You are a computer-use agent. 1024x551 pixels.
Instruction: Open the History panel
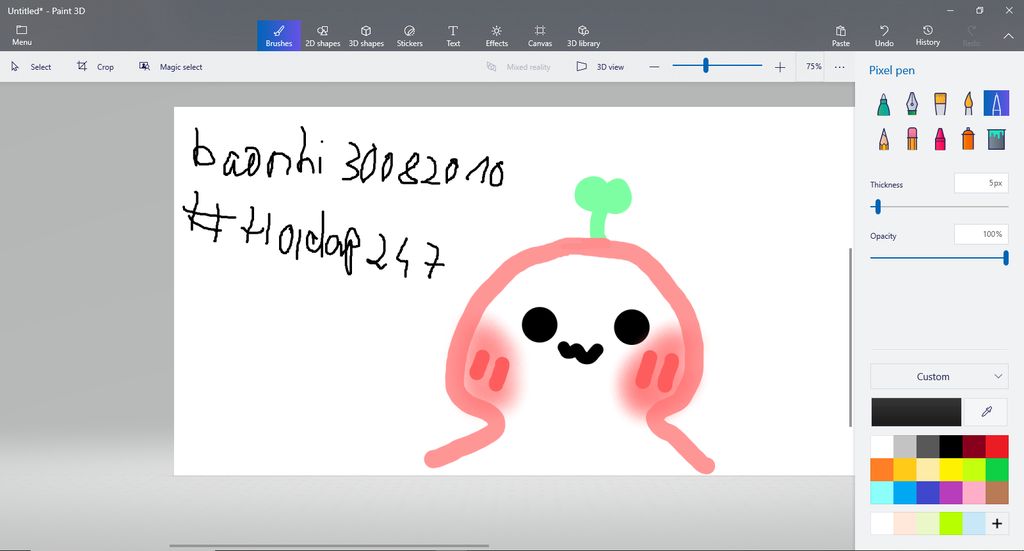[927, 36]
